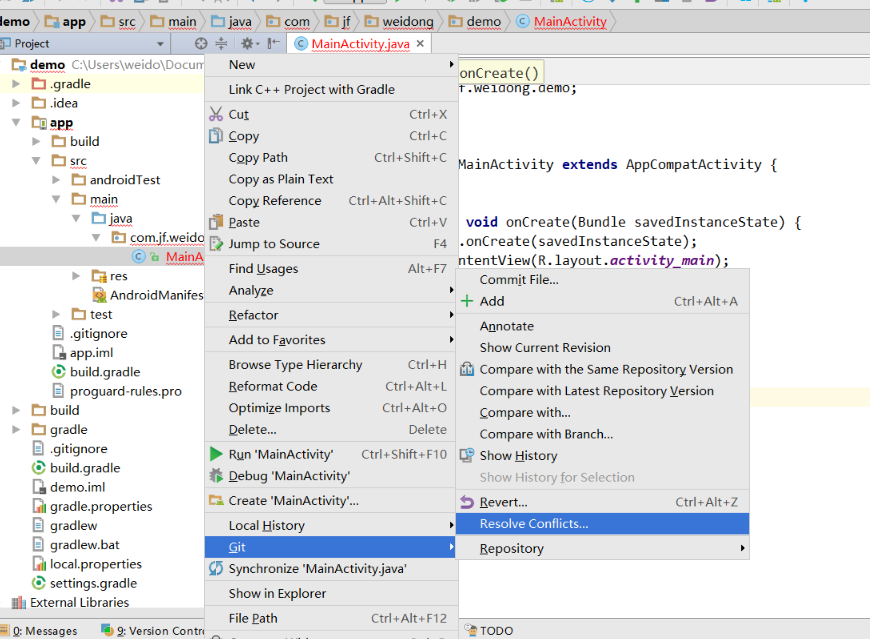Click the AndroidManifest file icon

(x=99, y=295)
